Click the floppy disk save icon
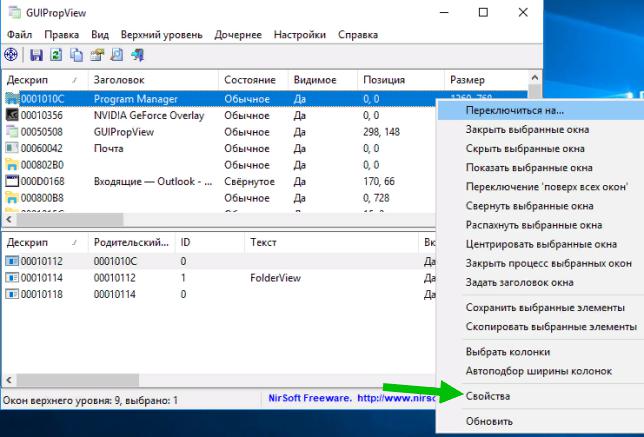 click(x=36, y=55)
